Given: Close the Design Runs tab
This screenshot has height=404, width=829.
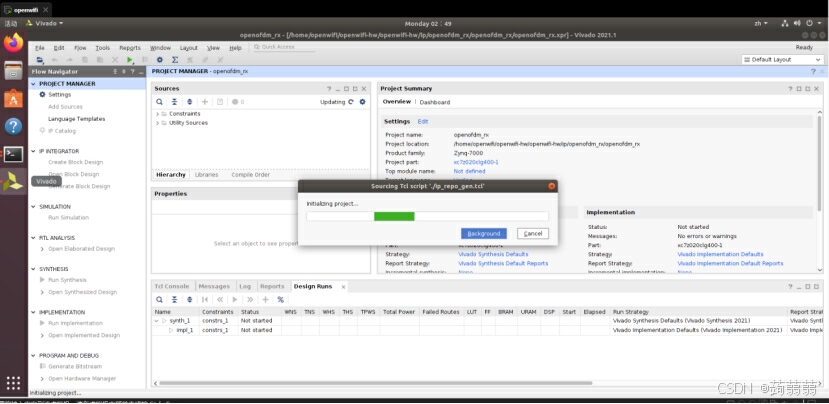Looking at the screenshot, I should pos(343,287).
